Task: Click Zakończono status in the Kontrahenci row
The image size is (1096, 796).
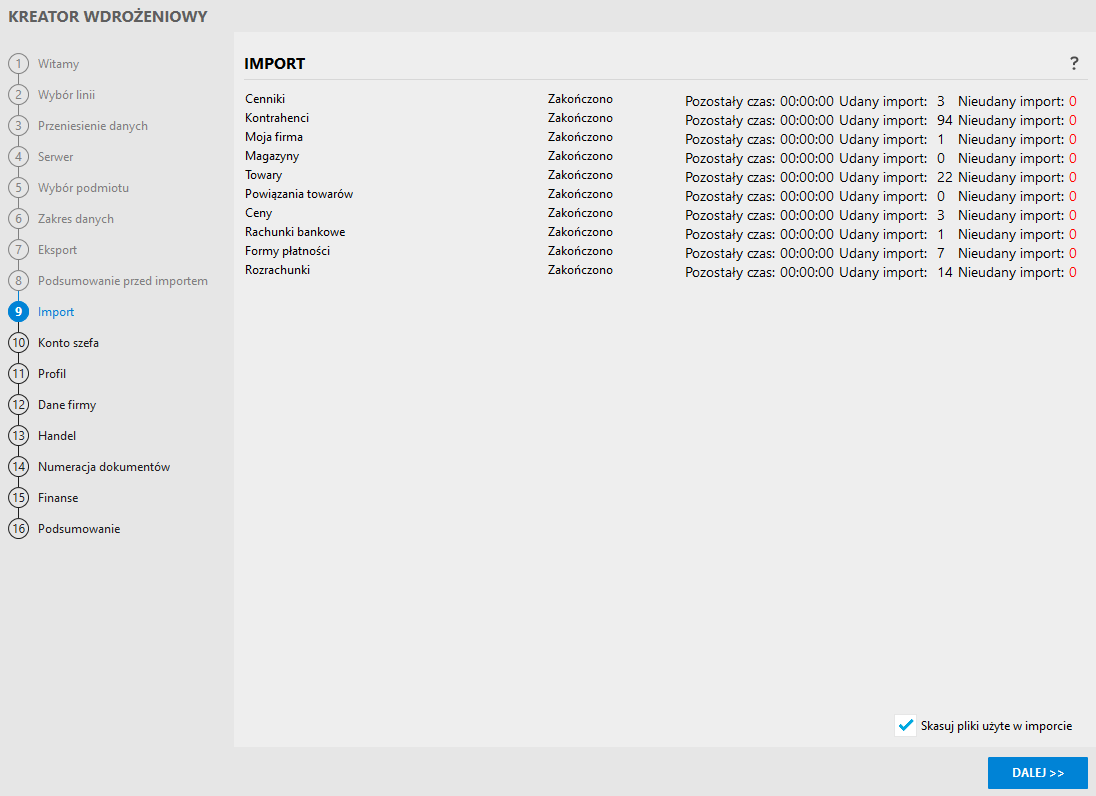Action: [x=580, y=118]
